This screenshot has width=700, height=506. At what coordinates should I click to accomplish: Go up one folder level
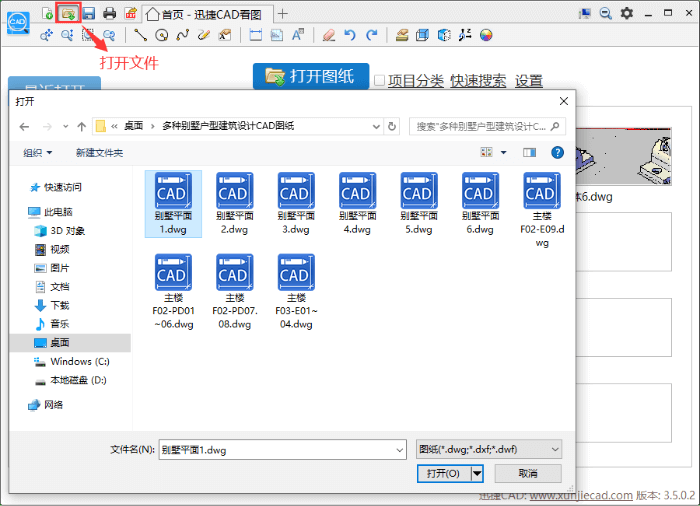coord(82,127)
